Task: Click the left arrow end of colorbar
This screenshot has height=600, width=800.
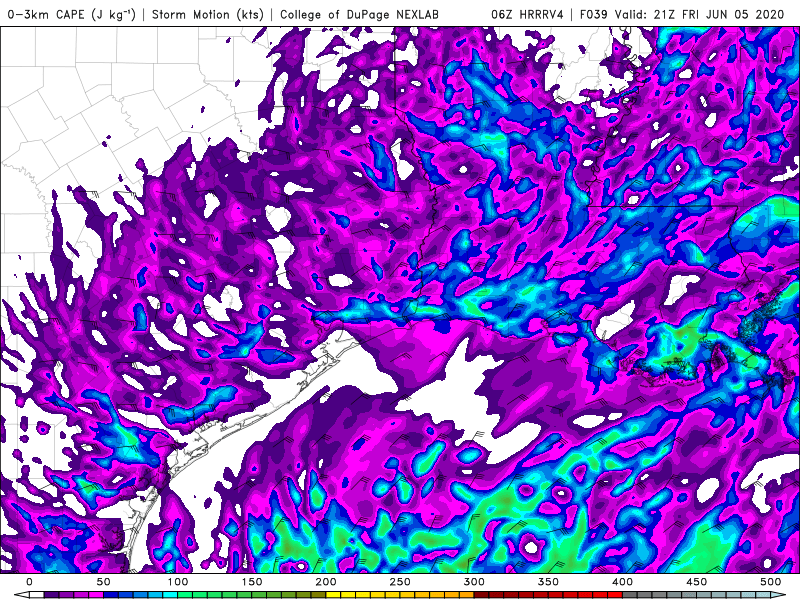Action: click(21, 595)
